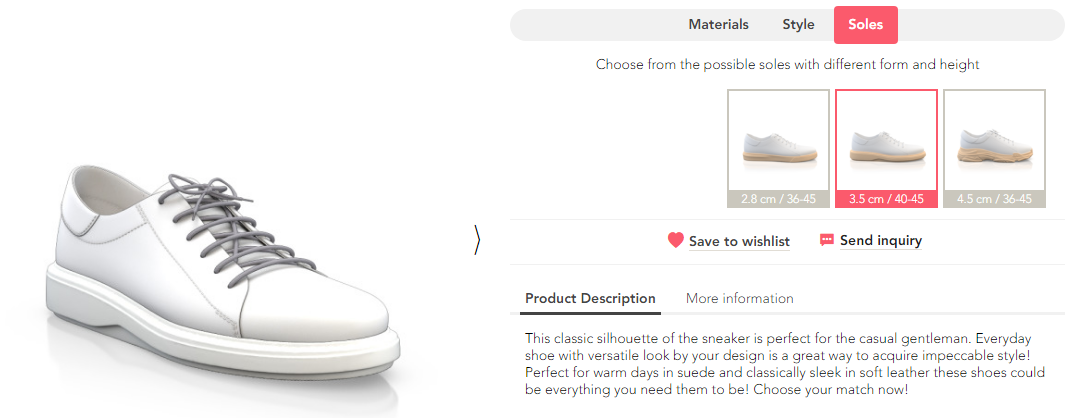Click the highlighted "3.5 cm / 40-45" label
The image size is (1072, 418).
click(x=886, y=198)
